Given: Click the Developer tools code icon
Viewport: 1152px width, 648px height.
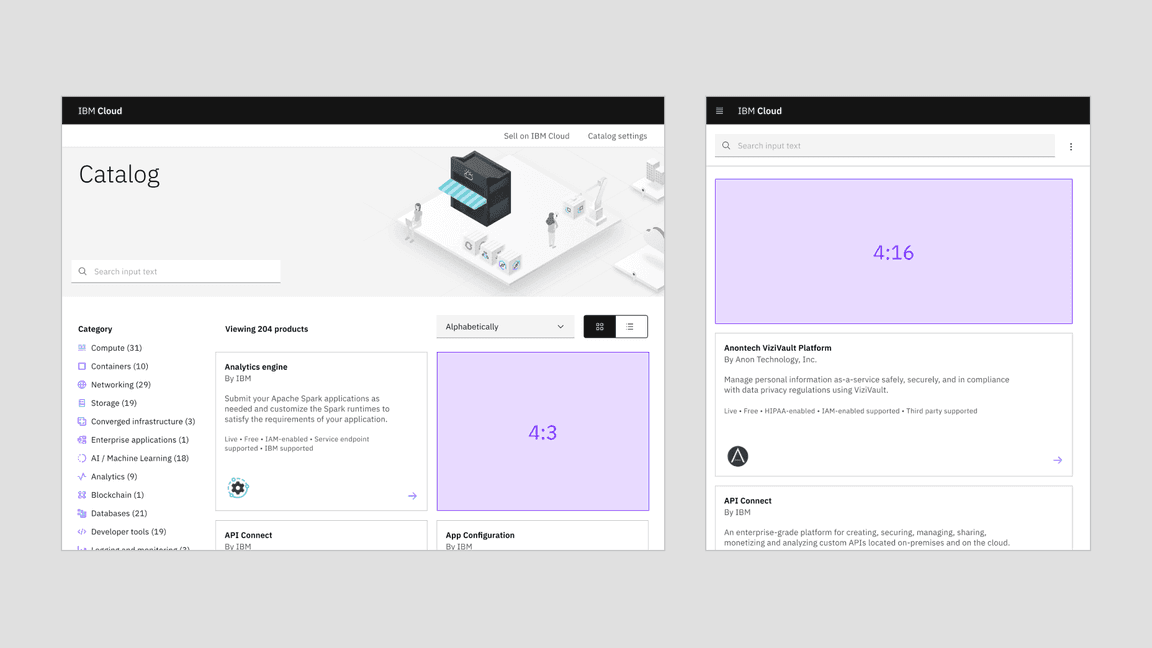Looking at the screenshot, I should point(82,531).
